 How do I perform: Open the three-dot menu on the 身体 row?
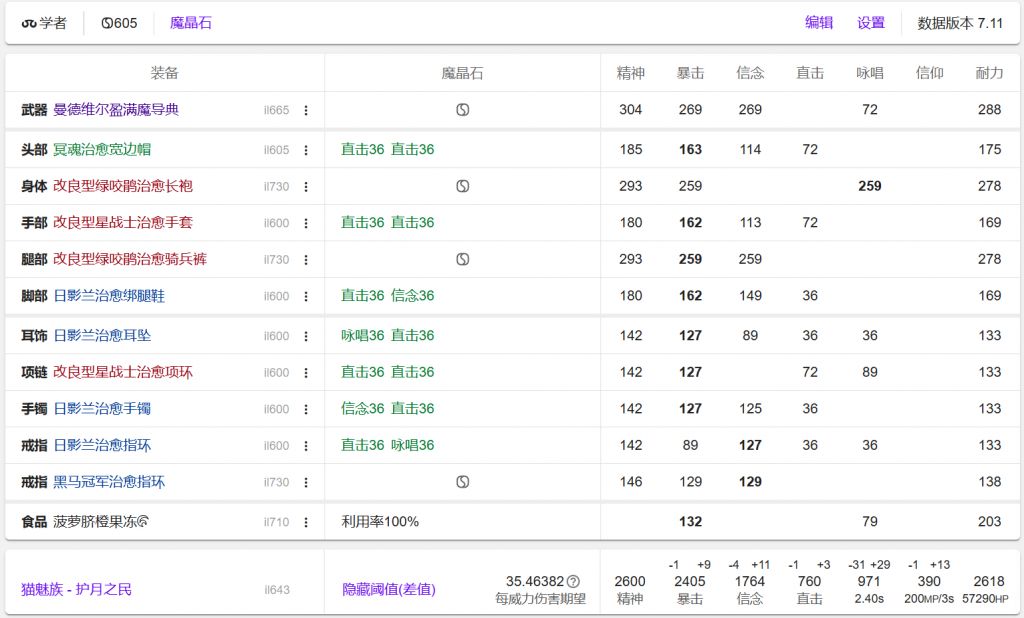pyautogui.click(x=307, y=186)
